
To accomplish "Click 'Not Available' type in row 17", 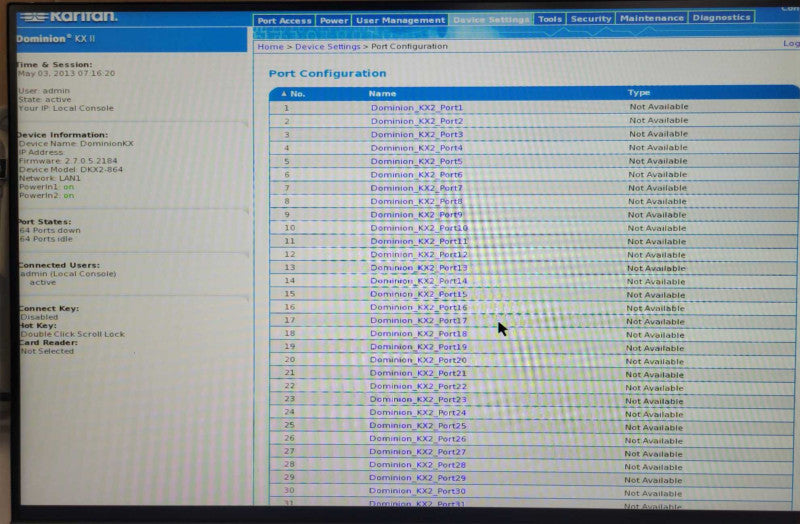I will [656, 321].
